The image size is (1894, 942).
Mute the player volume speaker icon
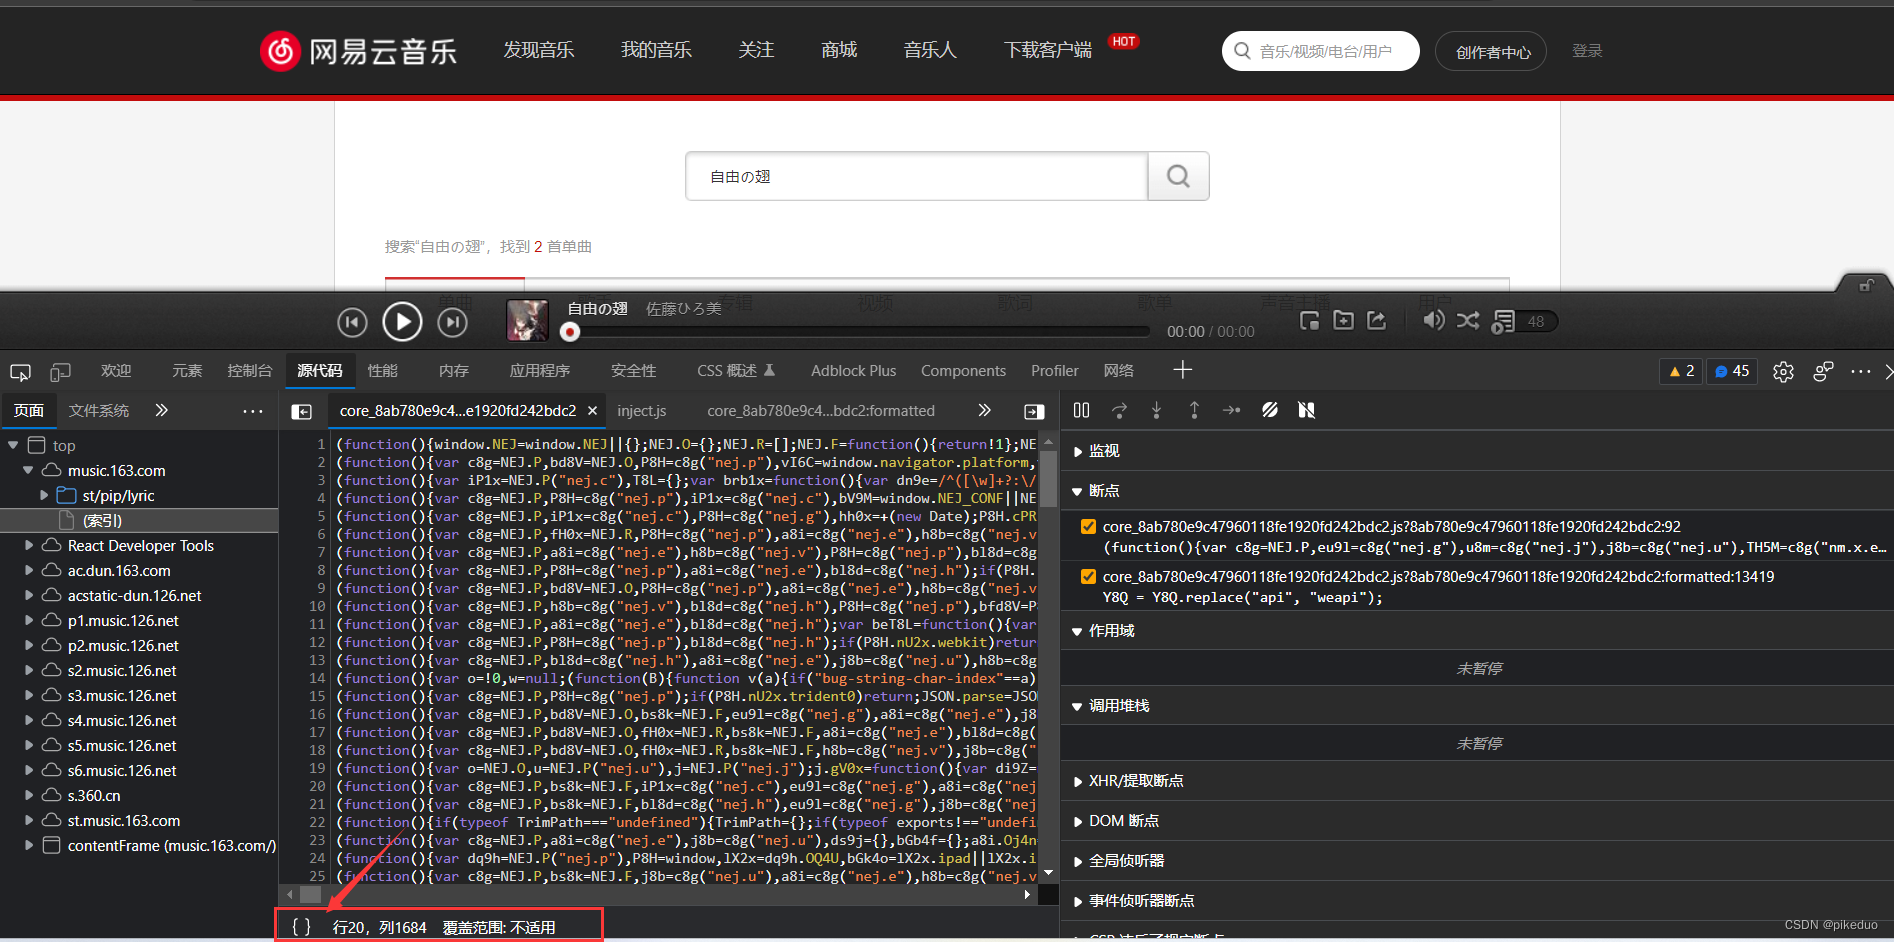[1433, 320]
